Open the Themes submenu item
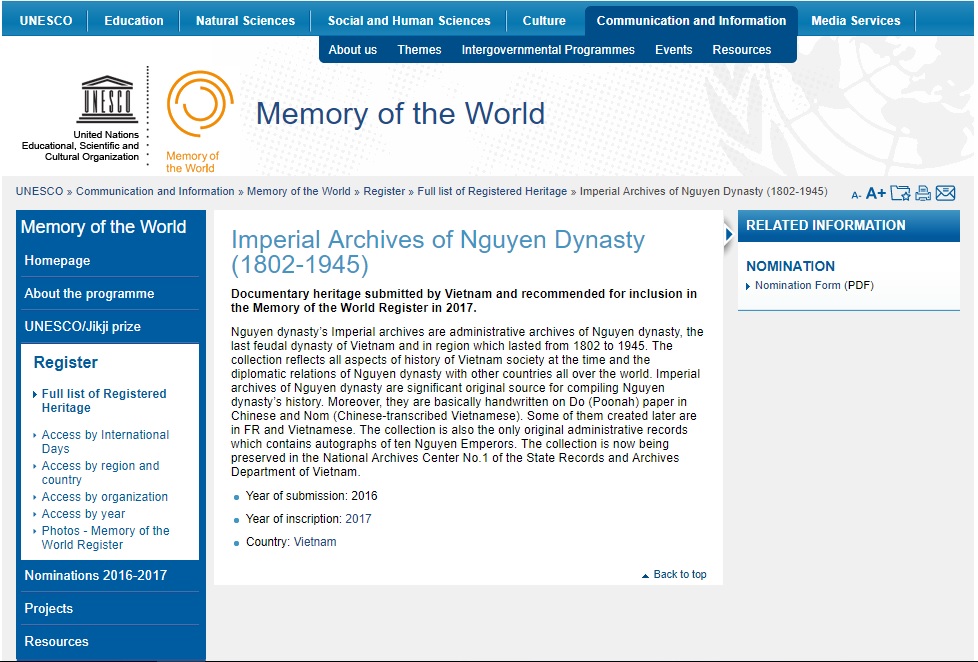Image resolution: width=978 pixels, height=662 pixels. point(420,50)
